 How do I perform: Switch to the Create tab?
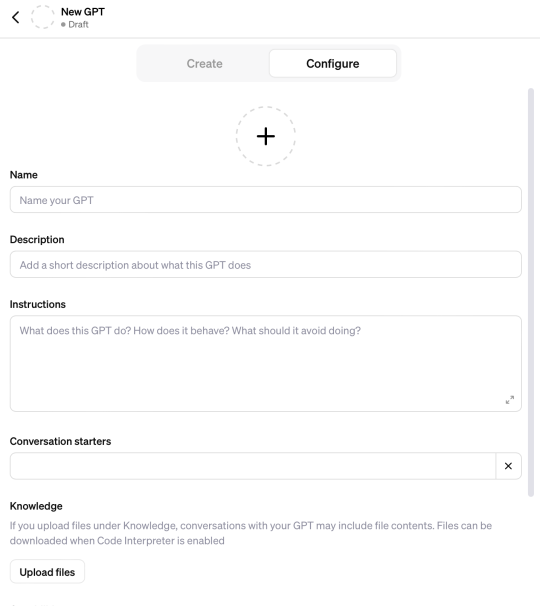(204, 63)
